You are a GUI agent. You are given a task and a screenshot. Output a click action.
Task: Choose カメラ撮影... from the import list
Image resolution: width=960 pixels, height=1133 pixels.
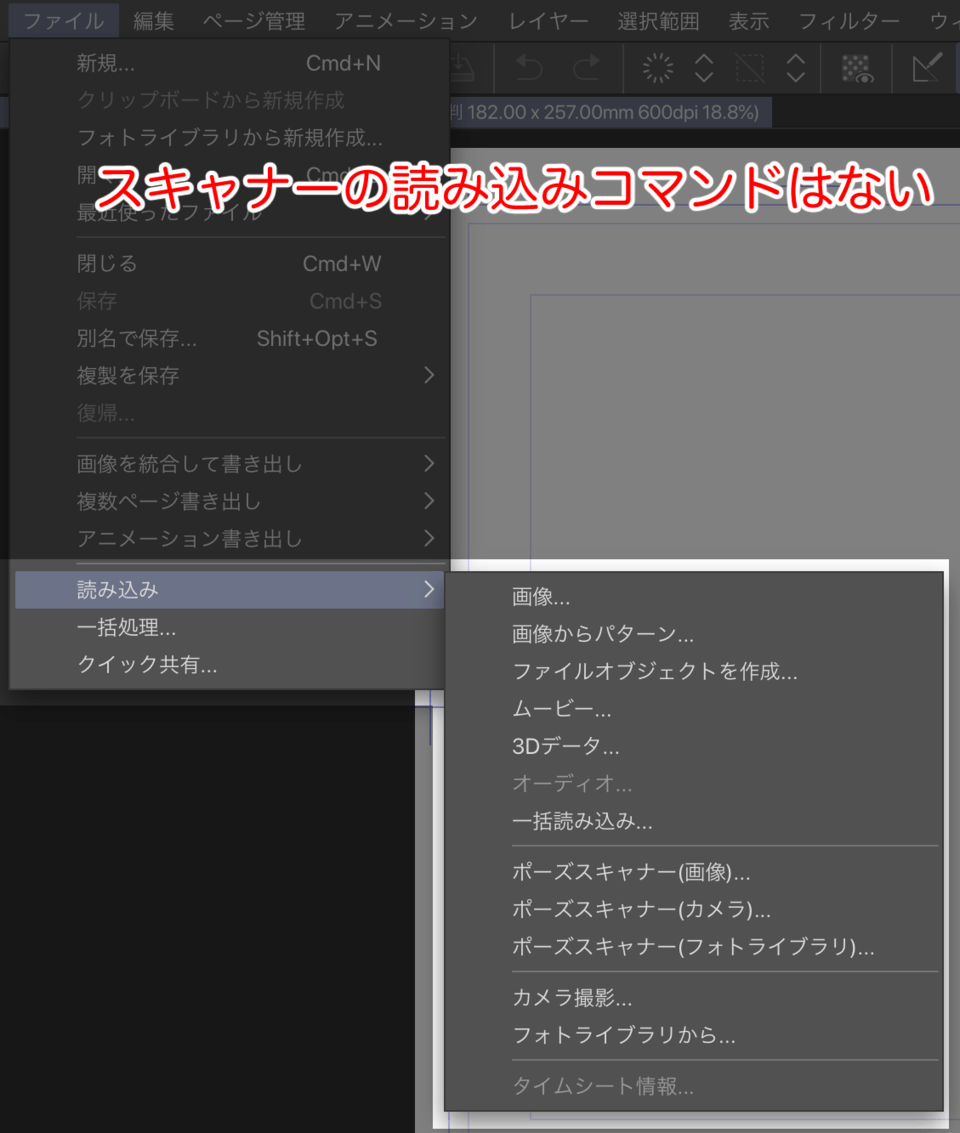pos(560,997)
